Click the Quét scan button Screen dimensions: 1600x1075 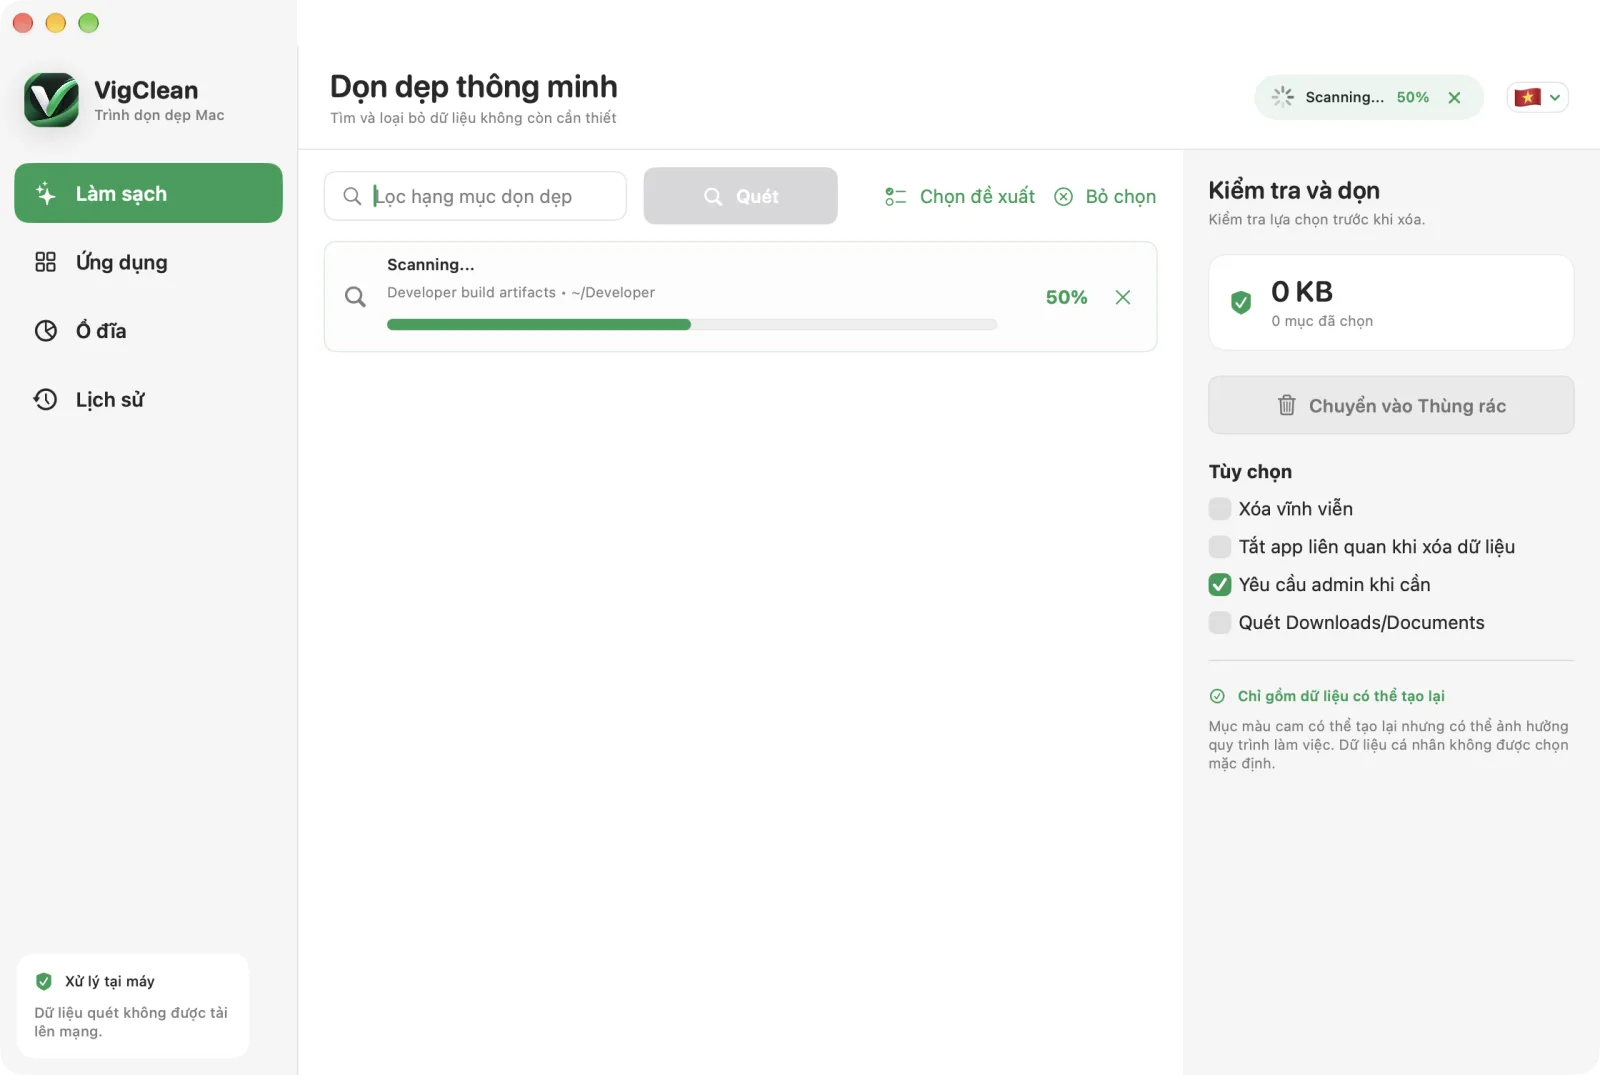coord(740,196)
